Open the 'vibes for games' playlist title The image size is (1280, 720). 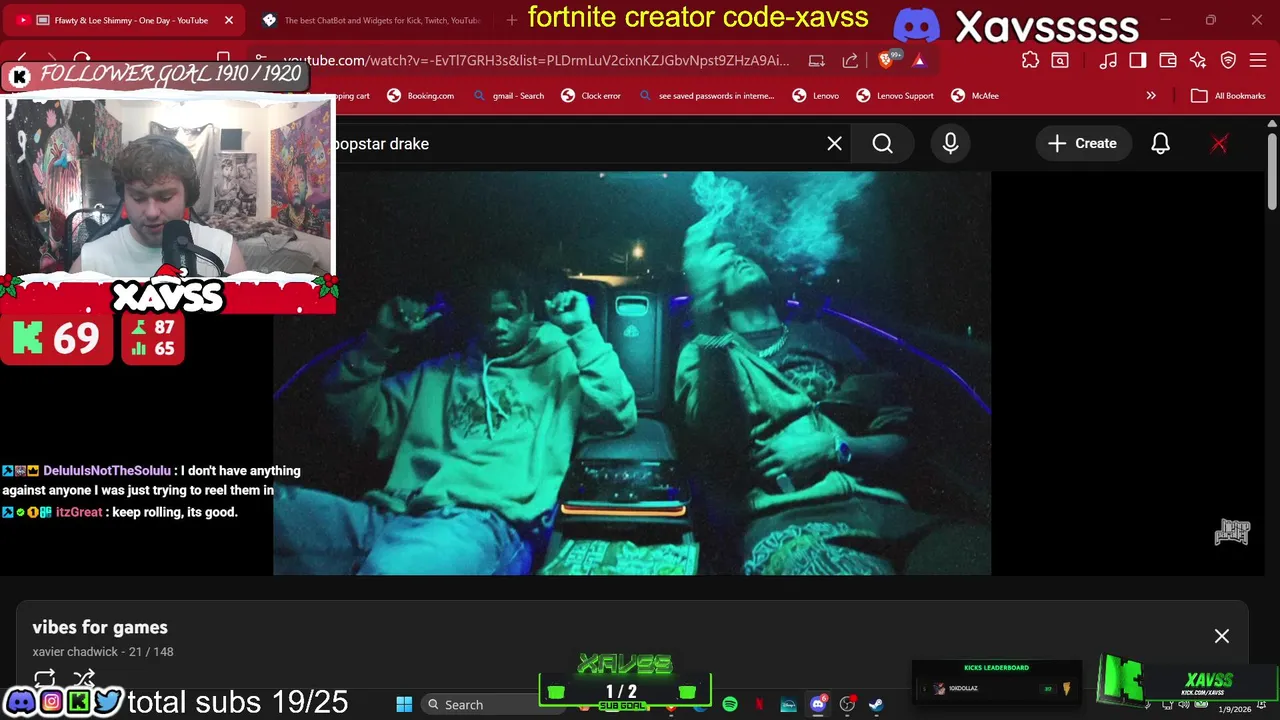100,627
